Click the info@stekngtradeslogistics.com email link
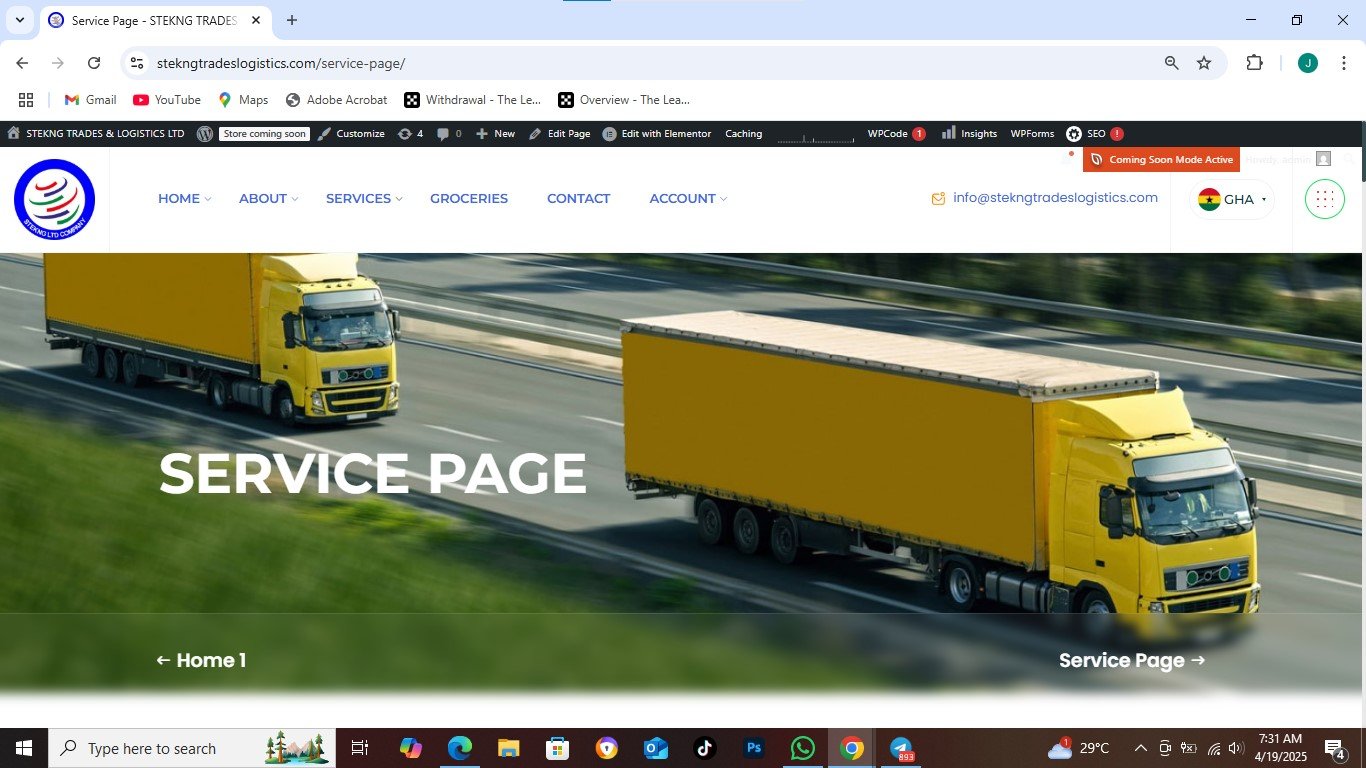1366x768 pixels. (x=1054, y=198)
